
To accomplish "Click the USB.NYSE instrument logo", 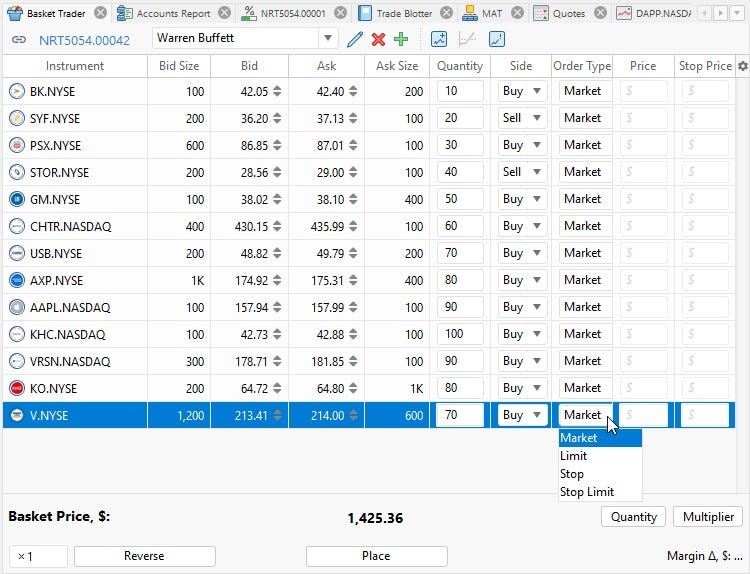I will (x=17, y=253).
